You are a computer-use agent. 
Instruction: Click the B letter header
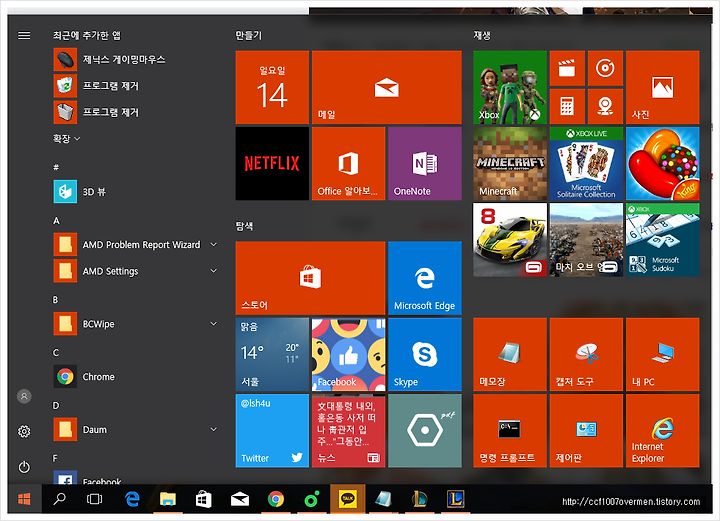(x=56, y=300)
